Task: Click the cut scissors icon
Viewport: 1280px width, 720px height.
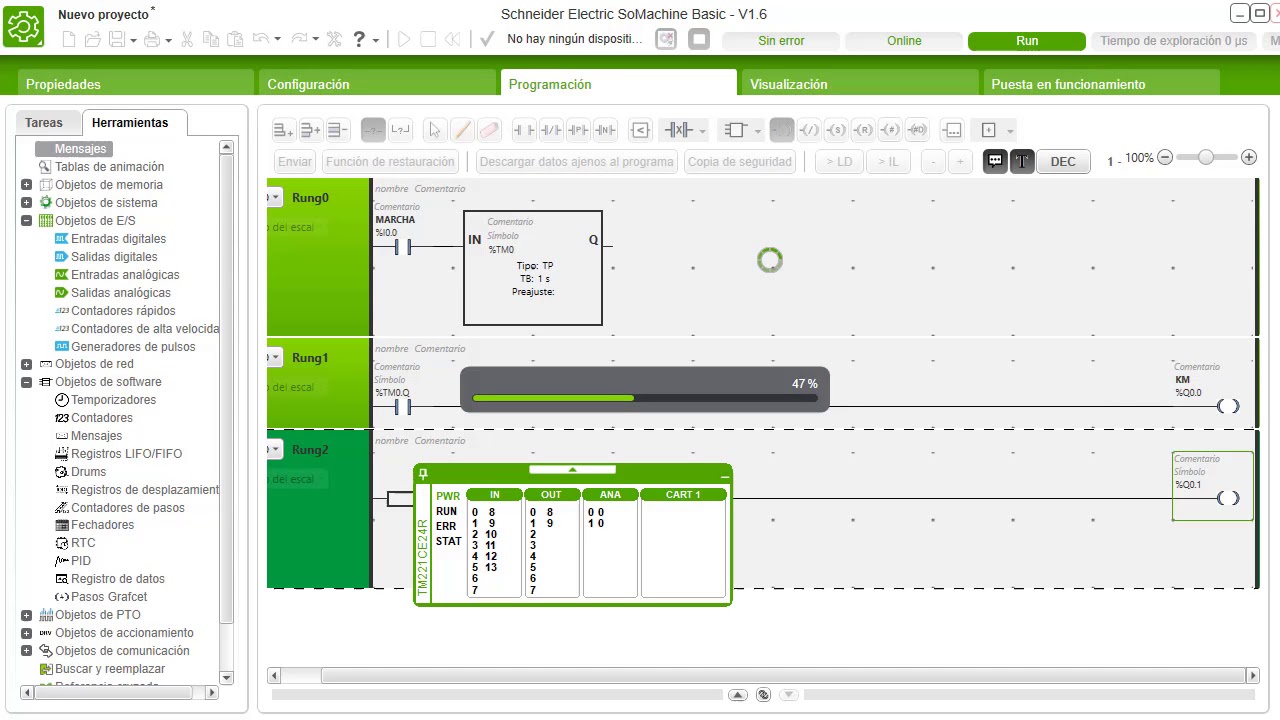Action: [x=186, y=40]
